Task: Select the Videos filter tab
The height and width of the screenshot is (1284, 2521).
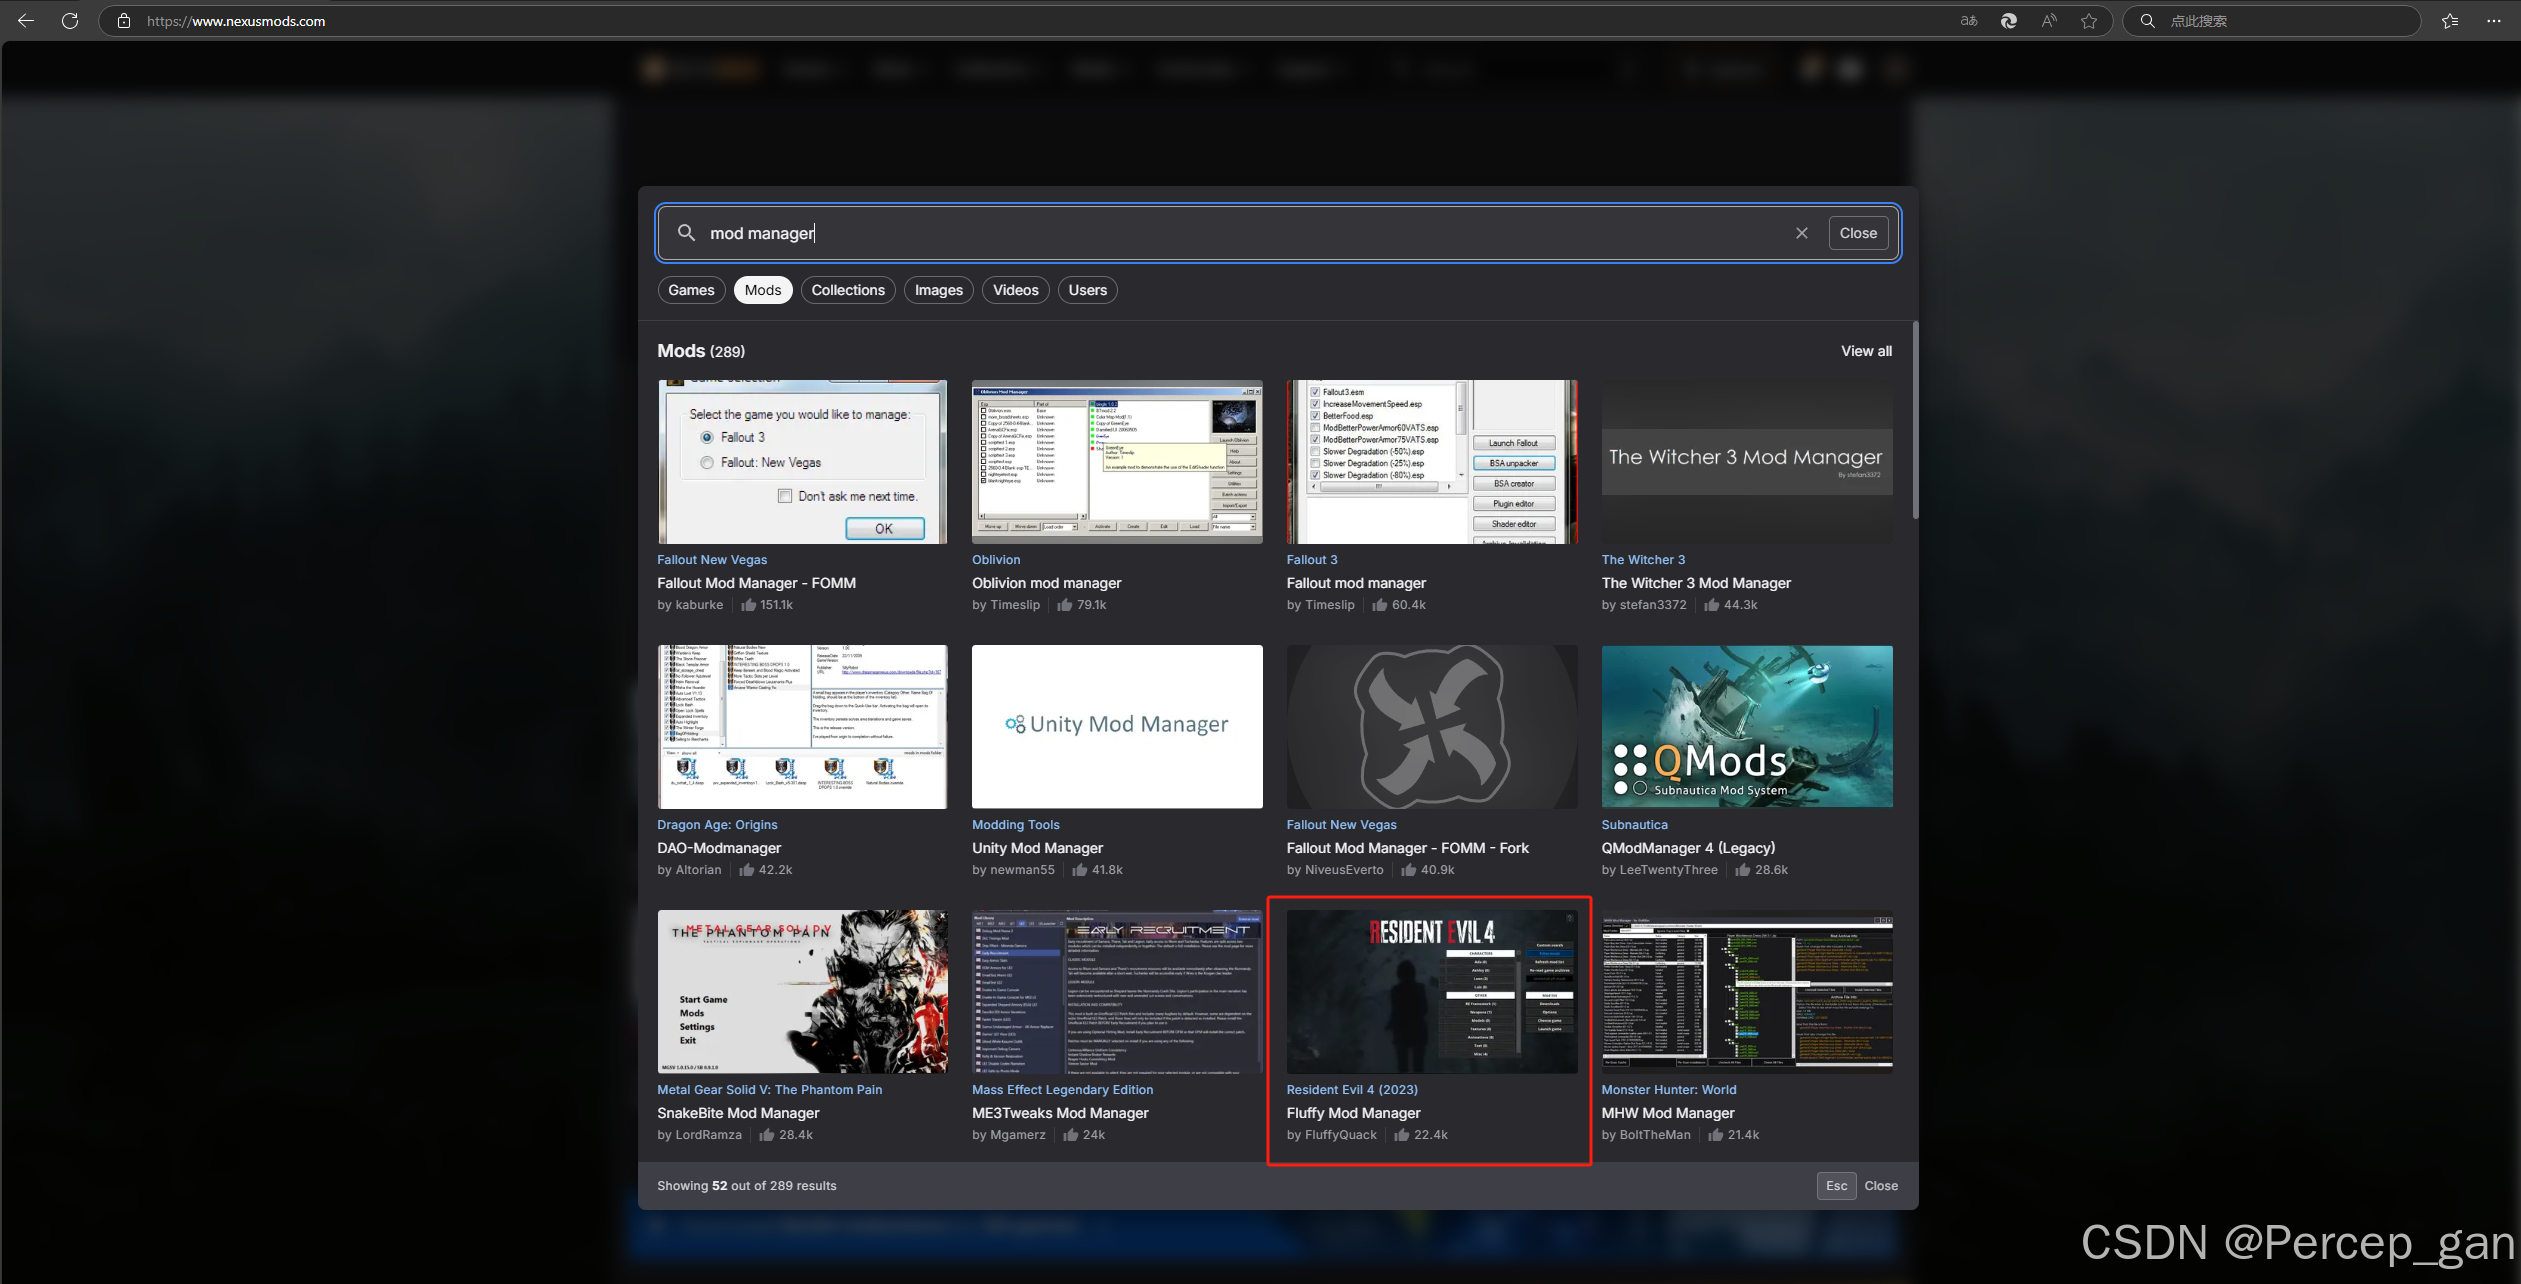Action: (x=1015, y=290)
